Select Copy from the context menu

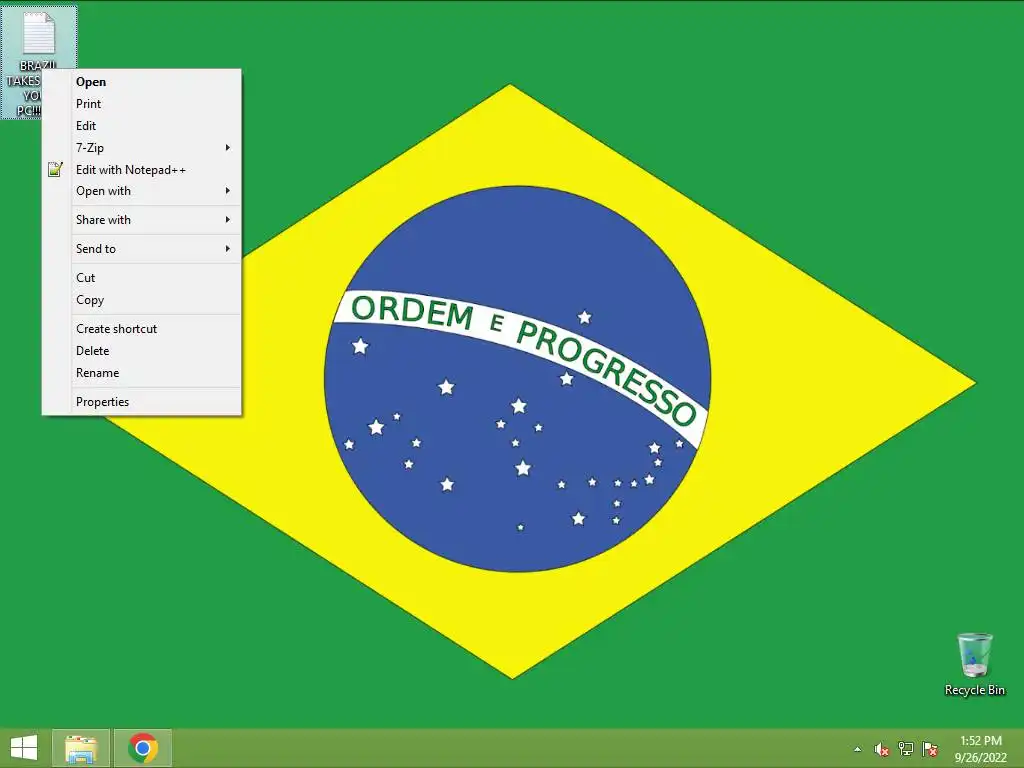pos(142,300)
